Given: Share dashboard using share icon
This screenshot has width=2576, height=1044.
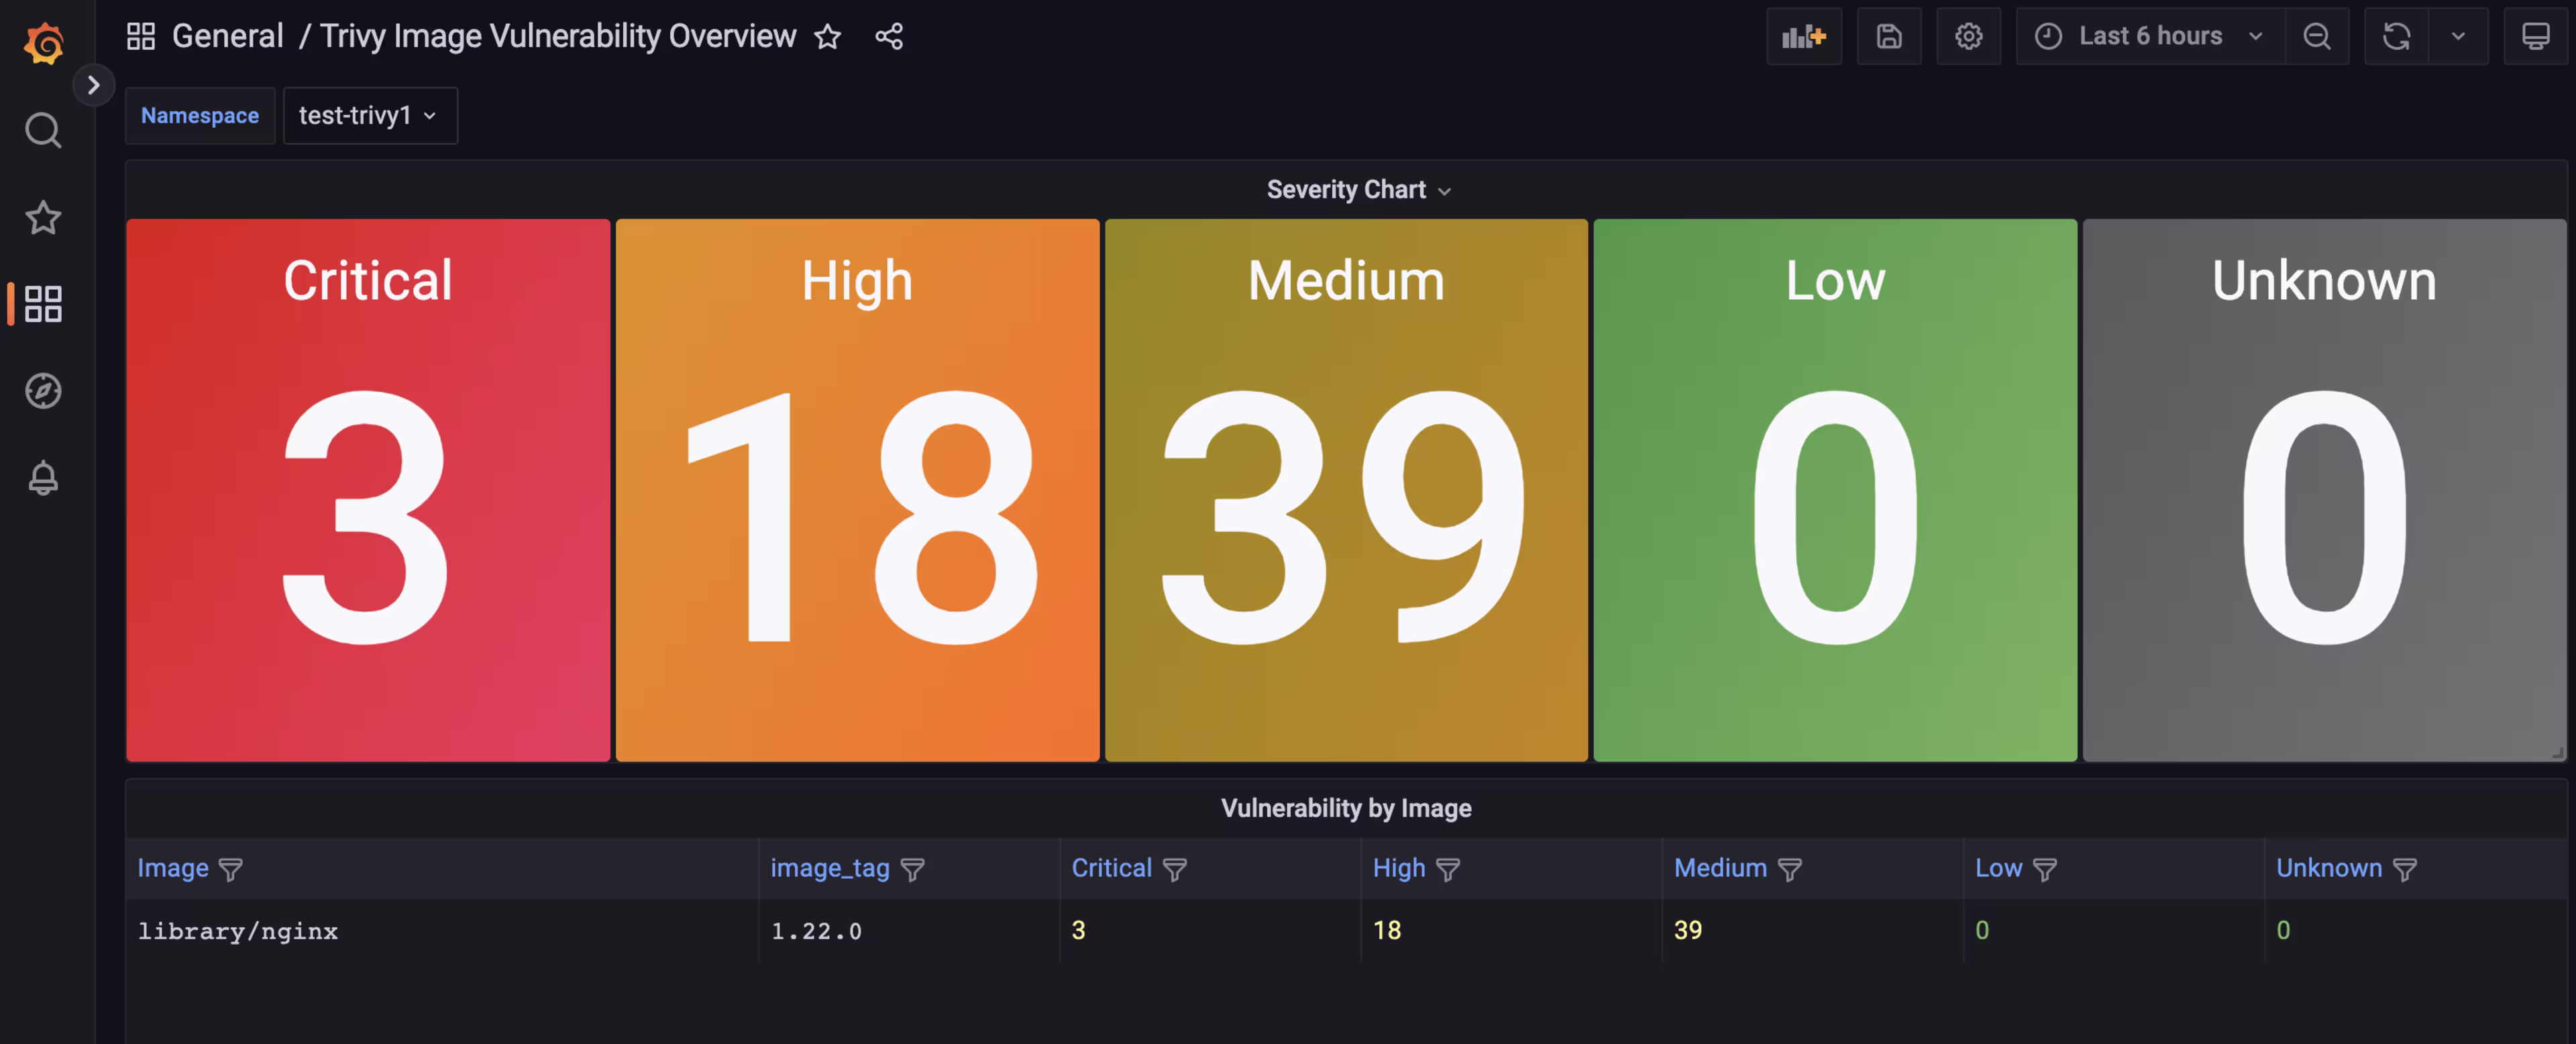Looking at the screenshot, I should [x=888, y=37].
